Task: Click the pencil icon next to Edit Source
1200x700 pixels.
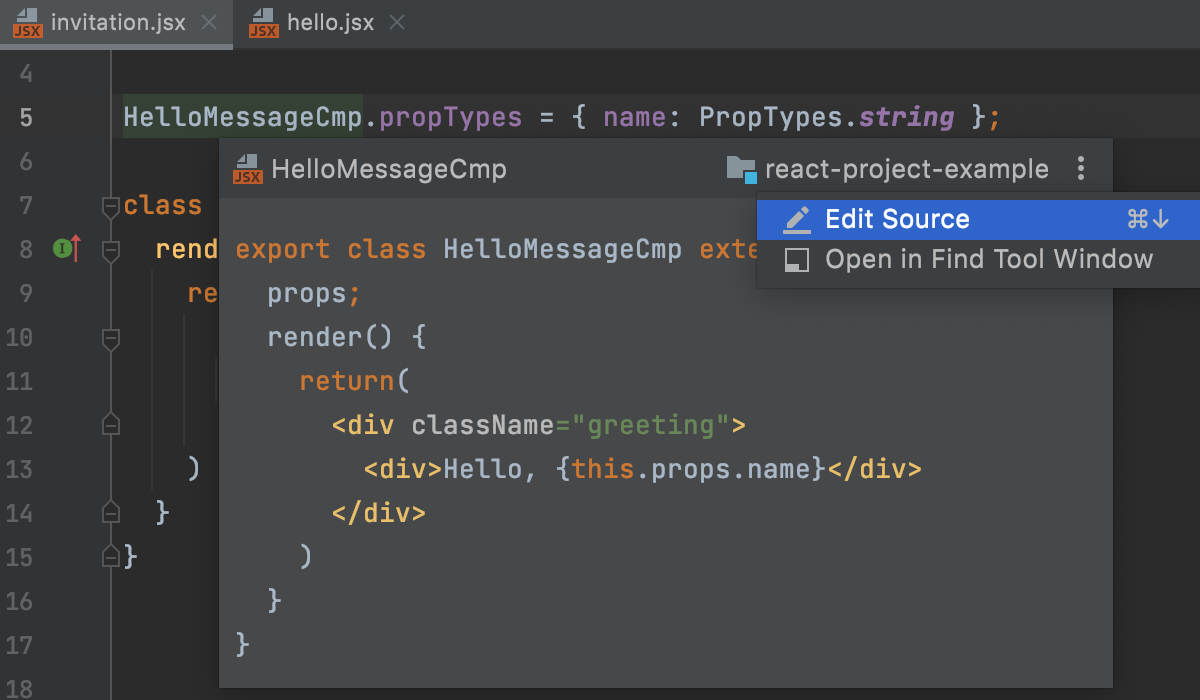Action: click(x=797, y=218)
